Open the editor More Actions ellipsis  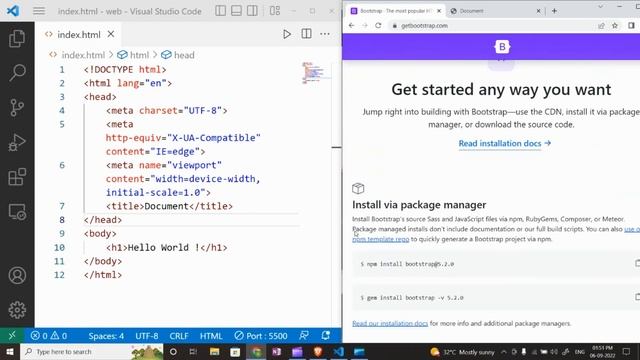(325, 34)
